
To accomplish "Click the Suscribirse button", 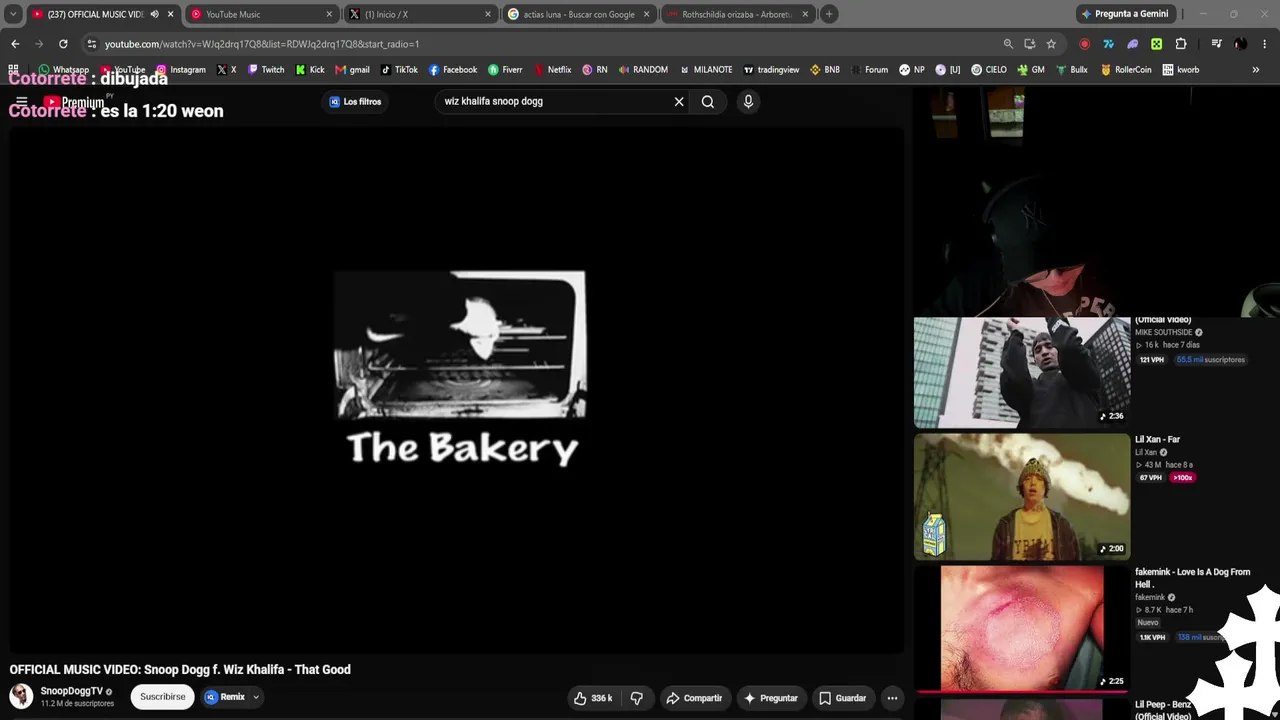I will (x=162, y=697).
